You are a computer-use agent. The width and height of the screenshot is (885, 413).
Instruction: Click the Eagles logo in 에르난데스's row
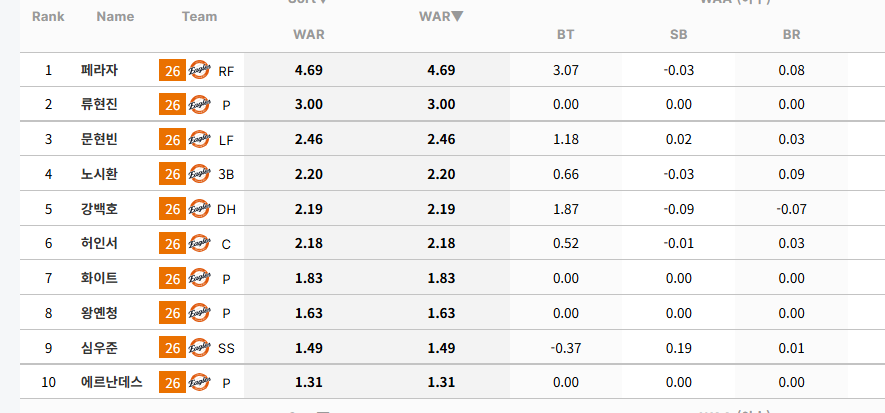199,383
